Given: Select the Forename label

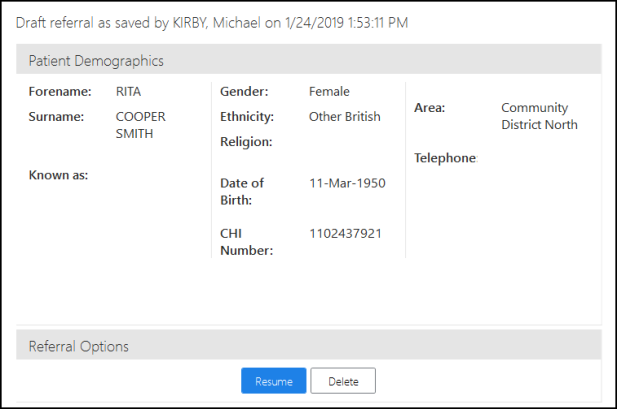Looking at the screenshot, I should point(60,92).
